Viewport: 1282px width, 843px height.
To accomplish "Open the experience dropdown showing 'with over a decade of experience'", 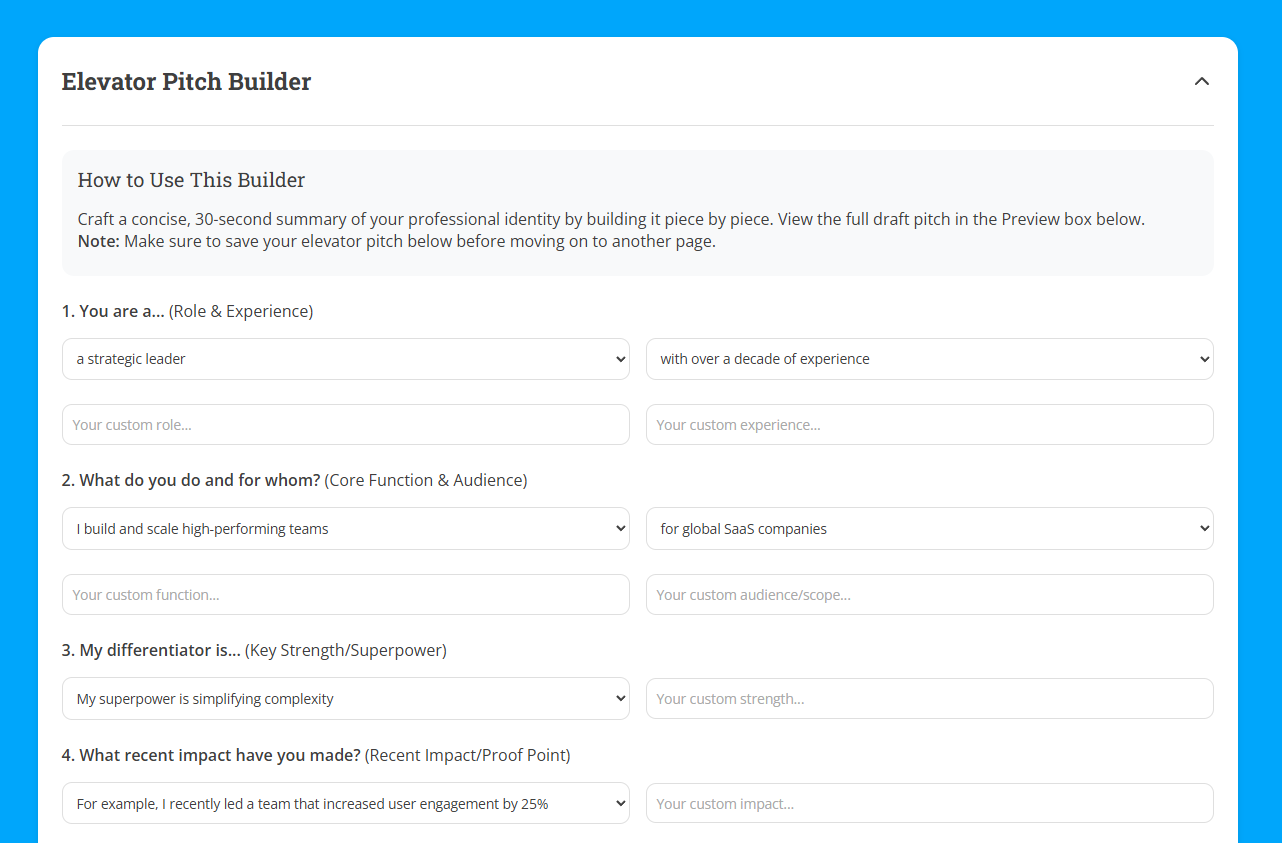I will tap(929, 358).
